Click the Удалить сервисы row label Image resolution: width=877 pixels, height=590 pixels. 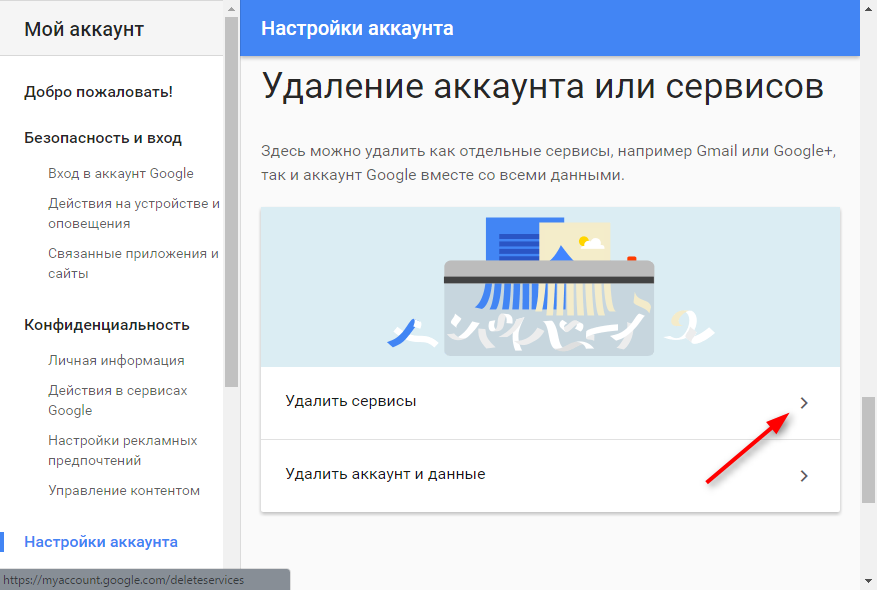[351, 401]
